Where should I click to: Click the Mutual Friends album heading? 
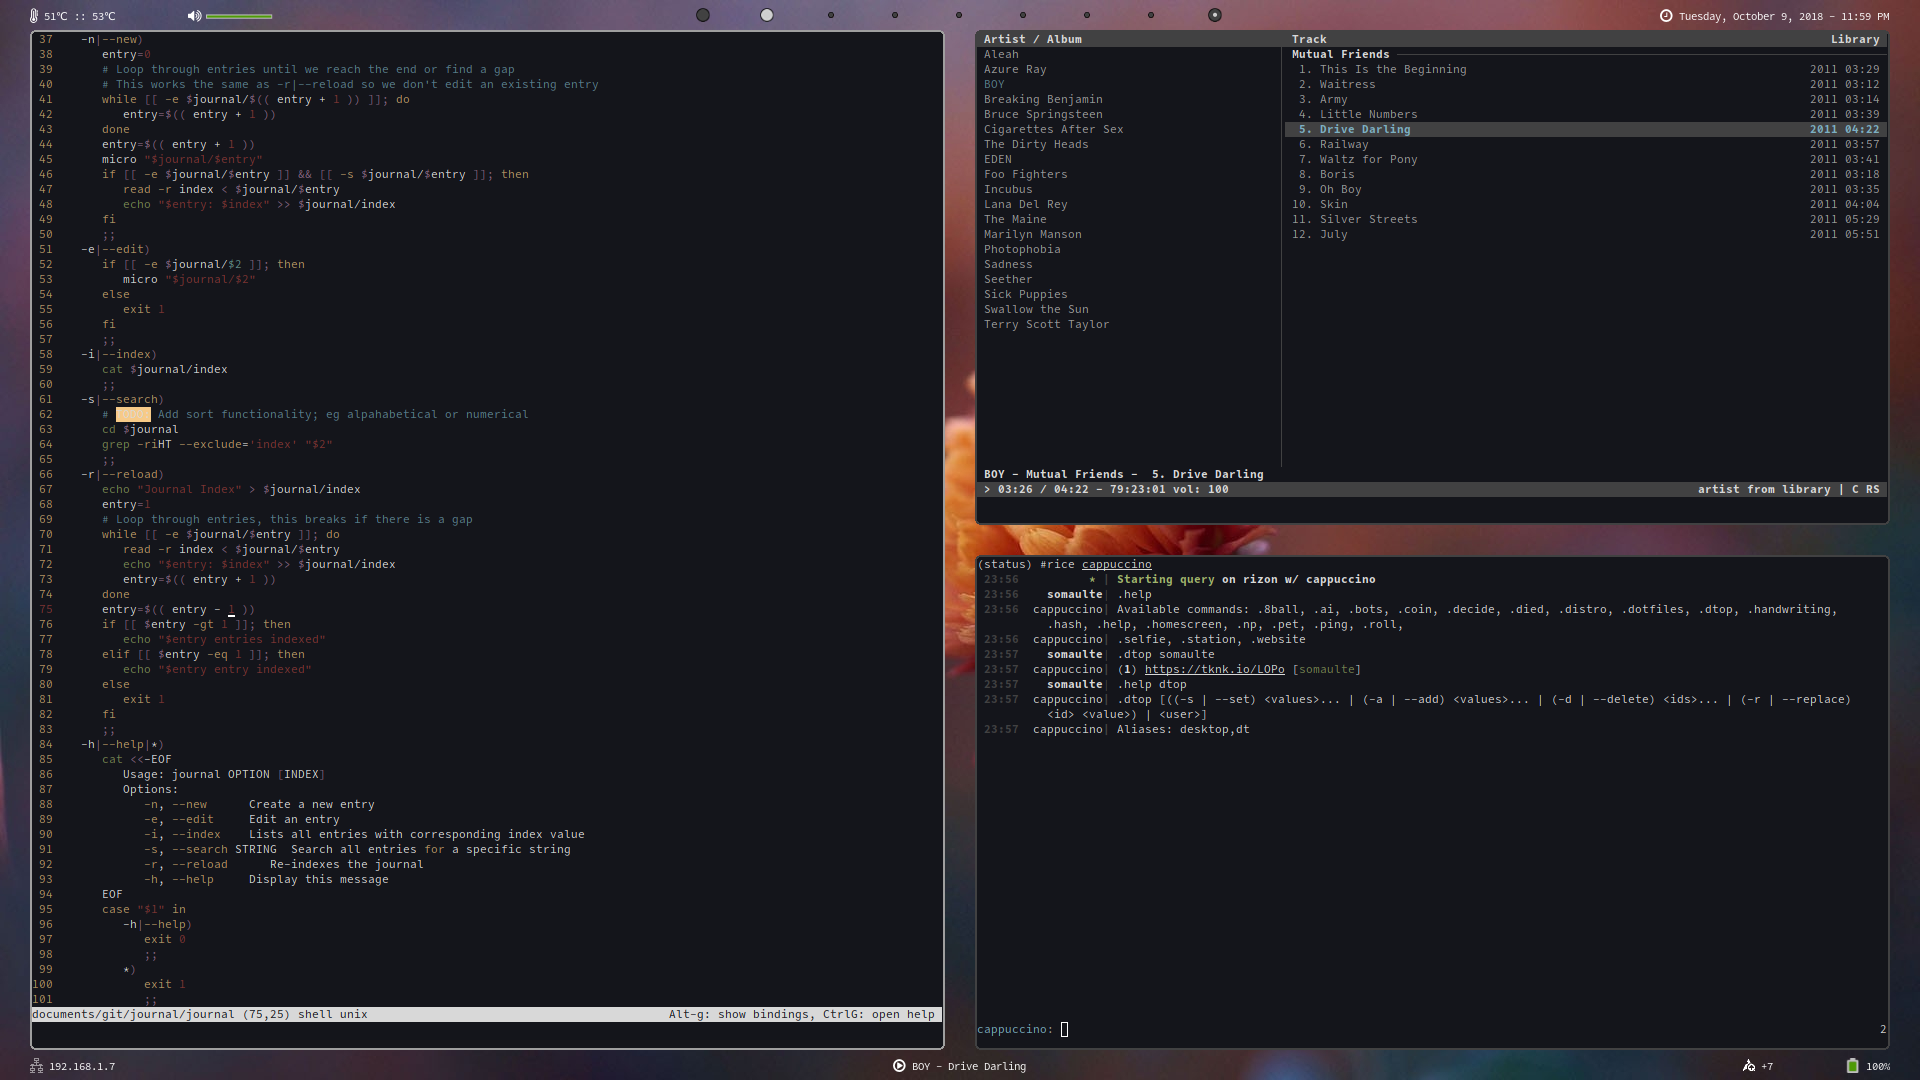click(1340, 54)
